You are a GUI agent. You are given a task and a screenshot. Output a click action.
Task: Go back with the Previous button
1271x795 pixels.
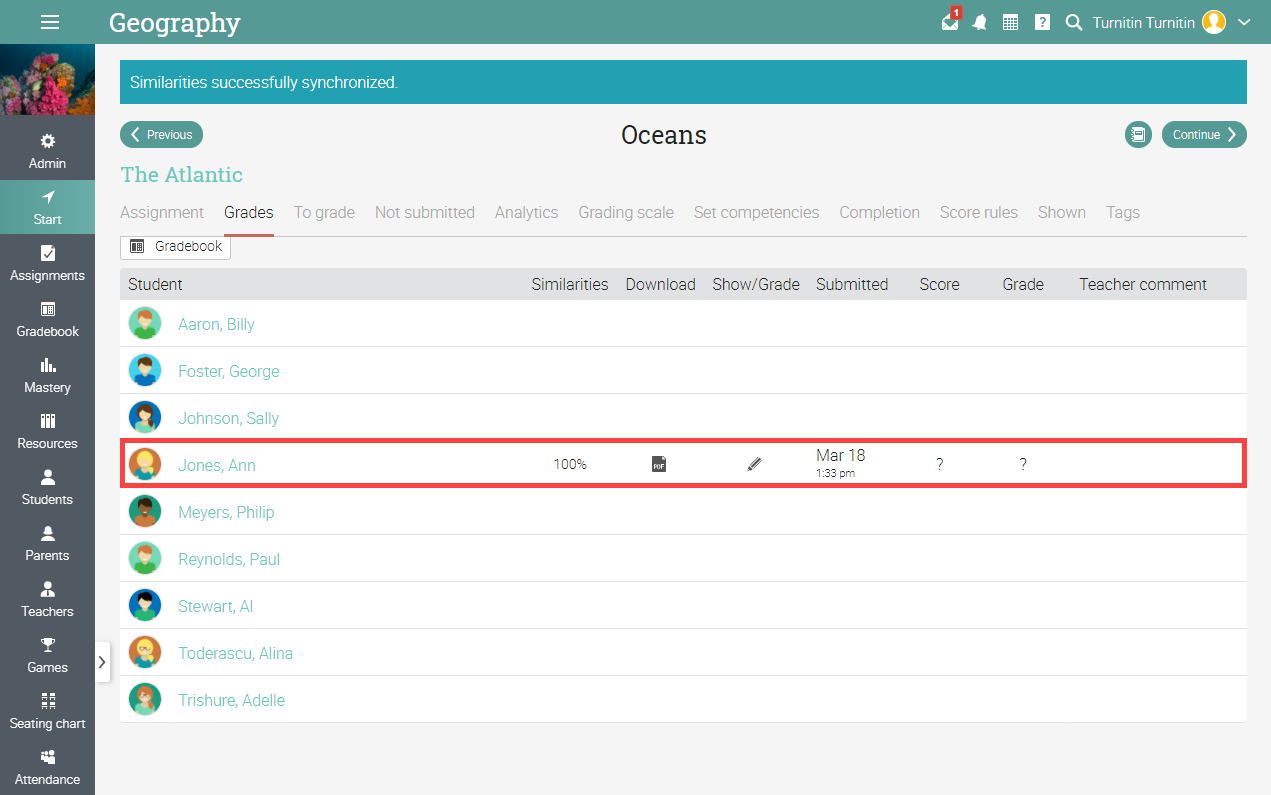(x=162, y=135)
